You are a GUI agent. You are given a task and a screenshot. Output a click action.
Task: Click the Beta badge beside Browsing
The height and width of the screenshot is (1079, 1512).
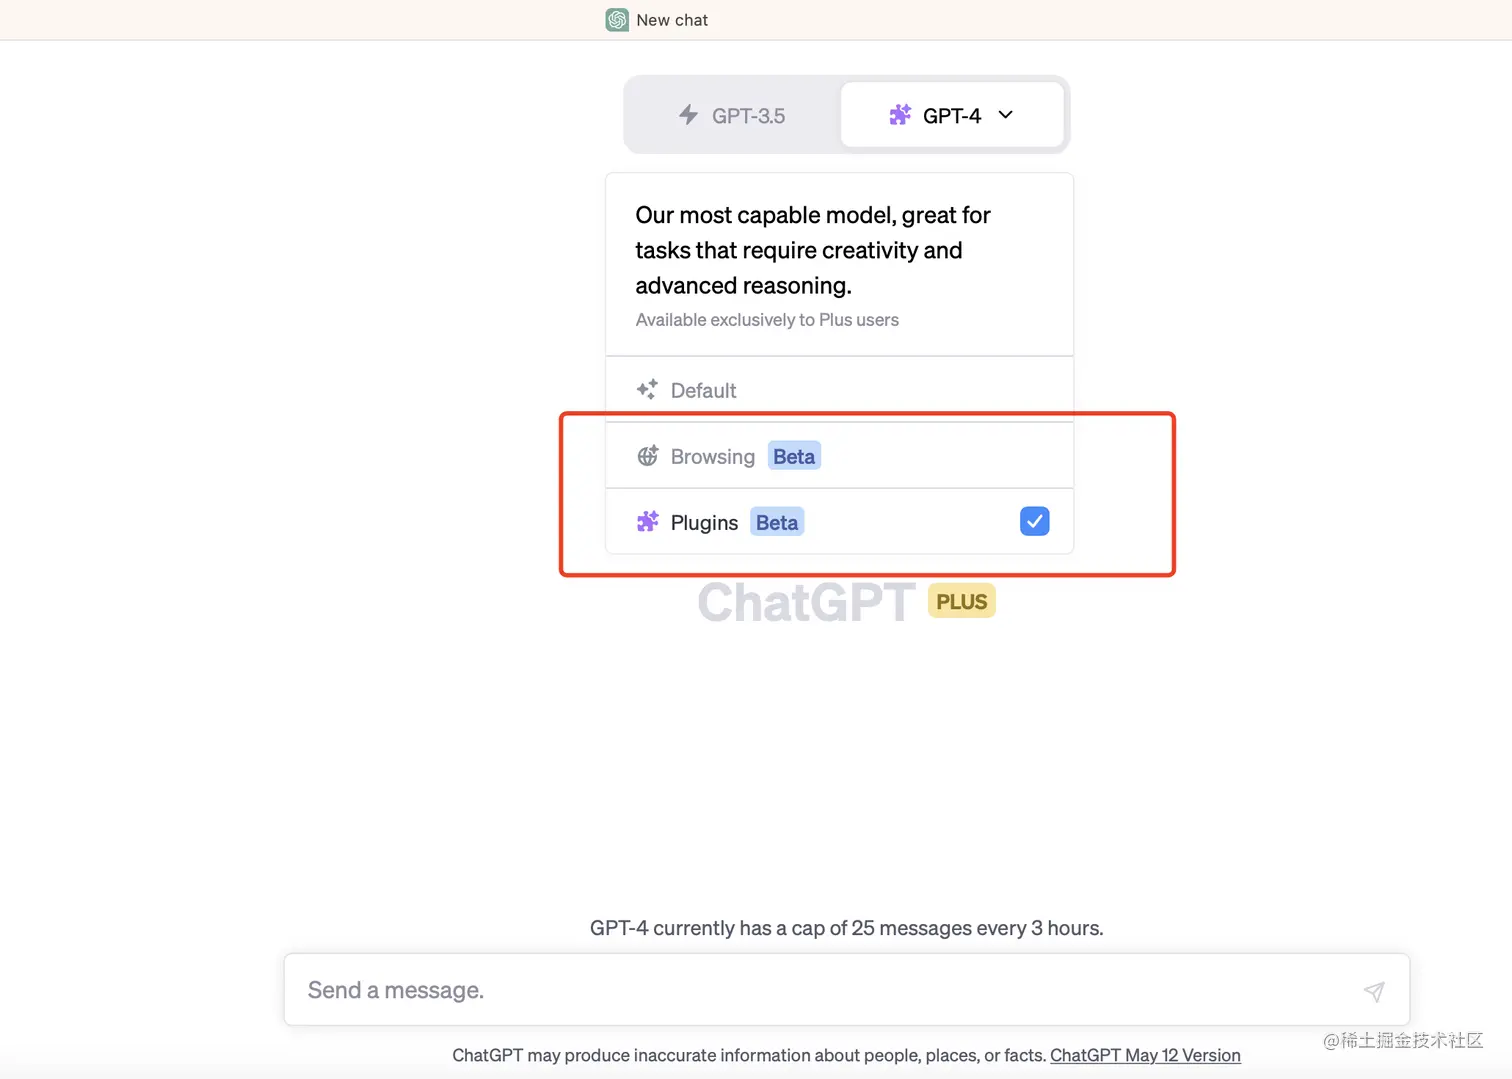794,456
